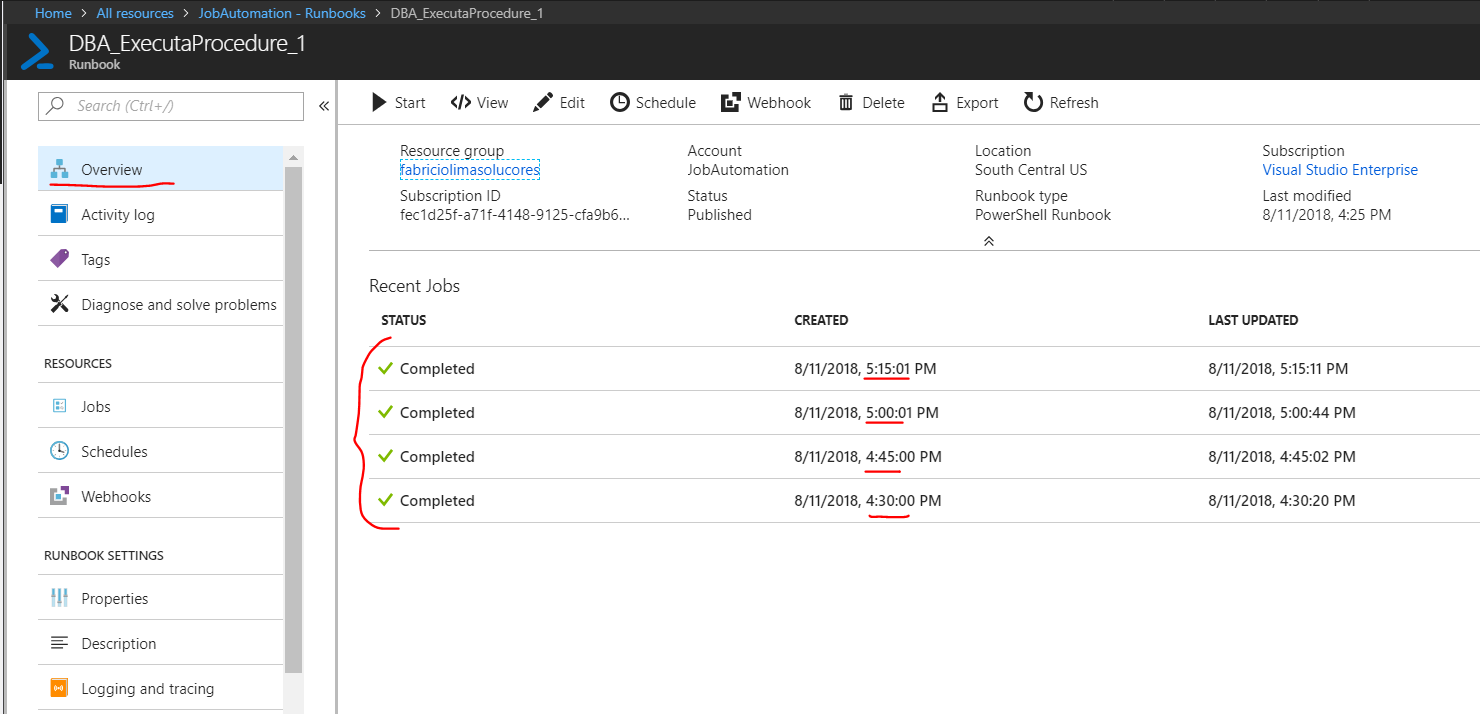Open Schedules in the sidebar
The width and height of the screenshot is (1480, 714).
114,452
